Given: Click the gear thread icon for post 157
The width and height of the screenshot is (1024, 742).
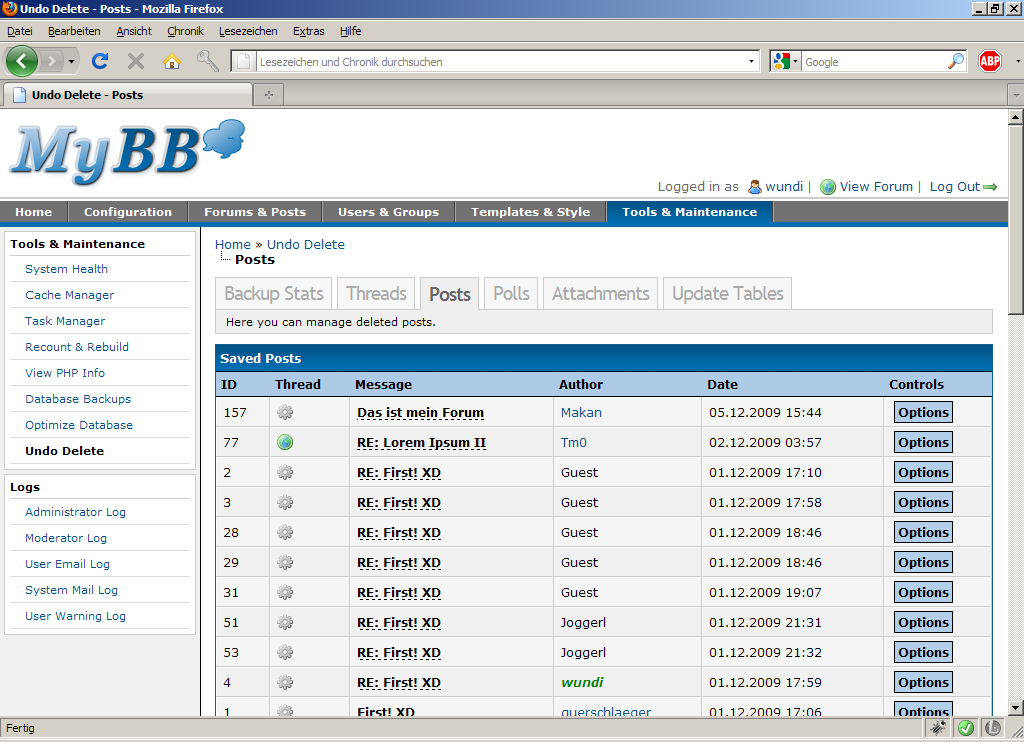Looking at the screenshot, I should point(285,412).
